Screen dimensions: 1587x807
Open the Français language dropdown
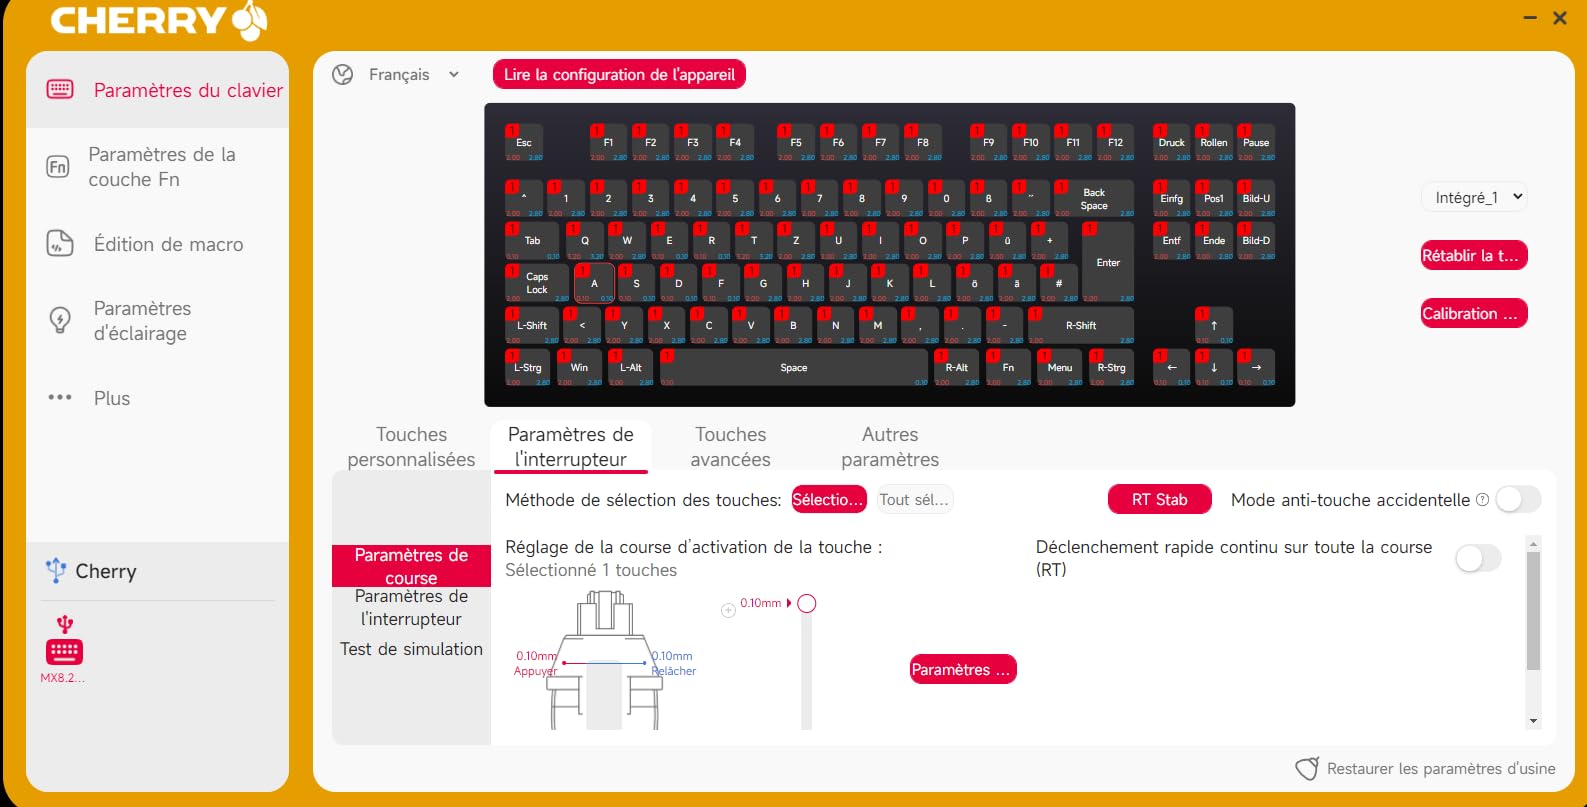click(413, 75)
